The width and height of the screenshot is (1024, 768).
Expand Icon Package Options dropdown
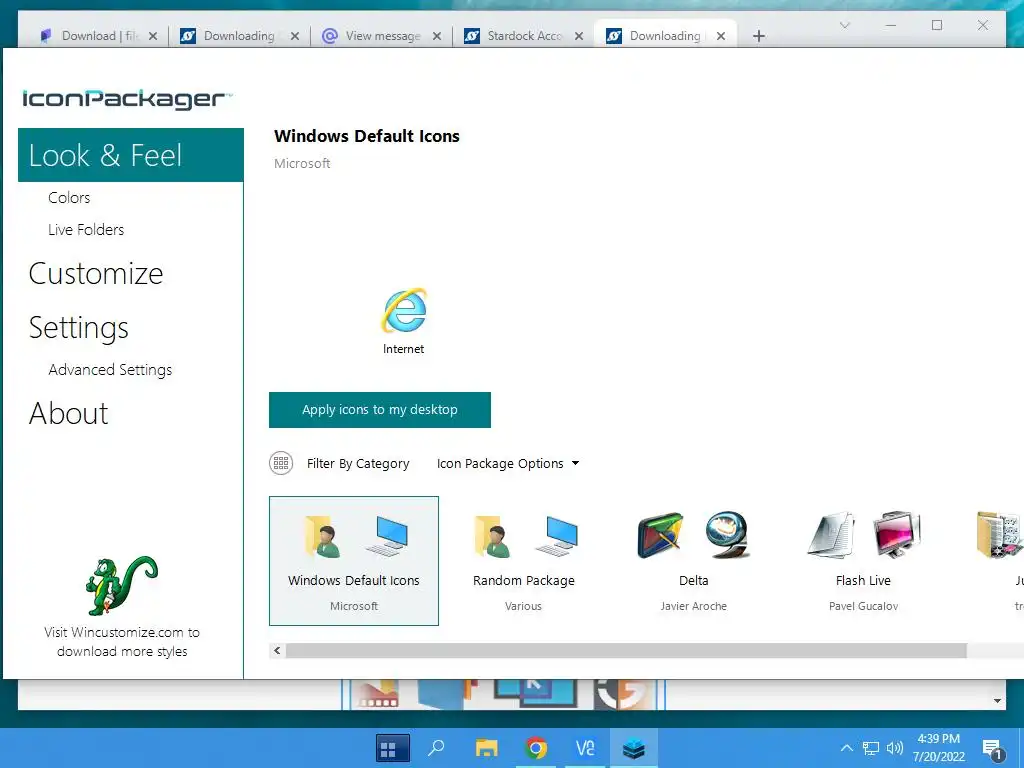pyautogui.click(x=508, y=464)
